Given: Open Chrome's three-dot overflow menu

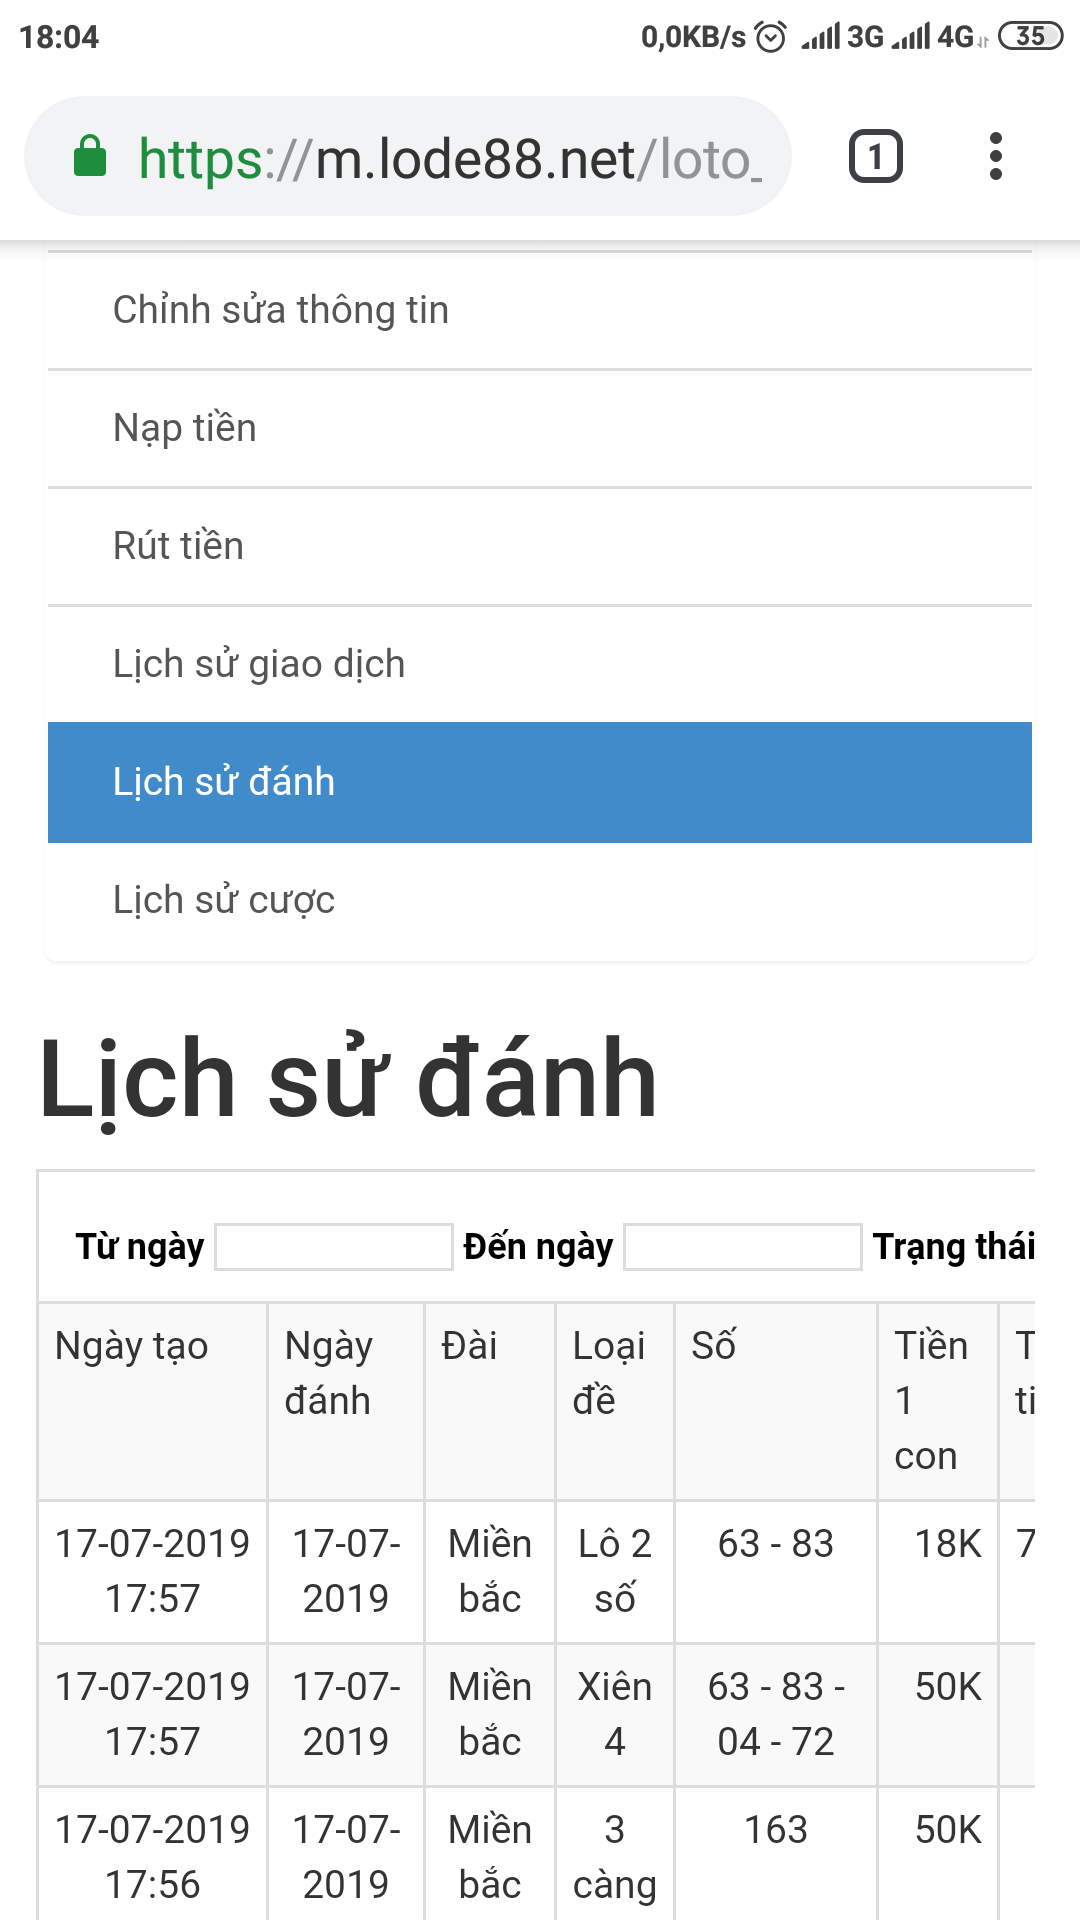Looking at the screenshot, I should pyautogui.click(x=995, y=157).
